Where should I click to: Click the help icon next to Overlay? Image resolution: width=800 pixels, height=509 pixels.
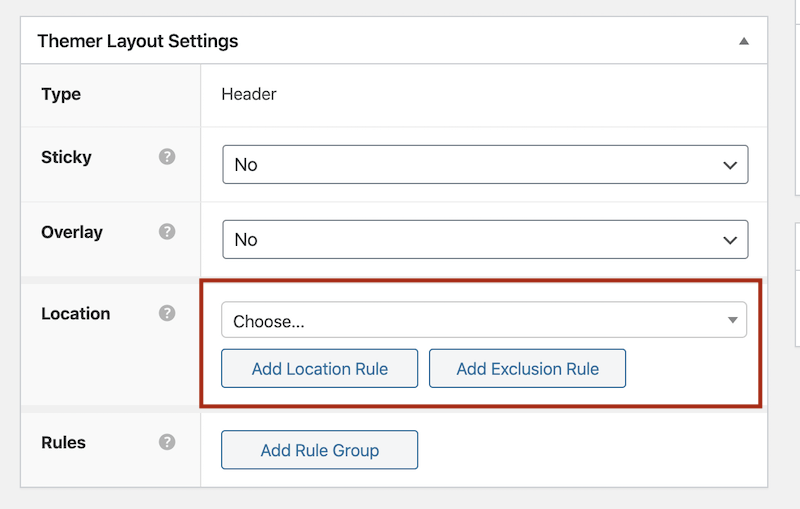coord(167,232)
